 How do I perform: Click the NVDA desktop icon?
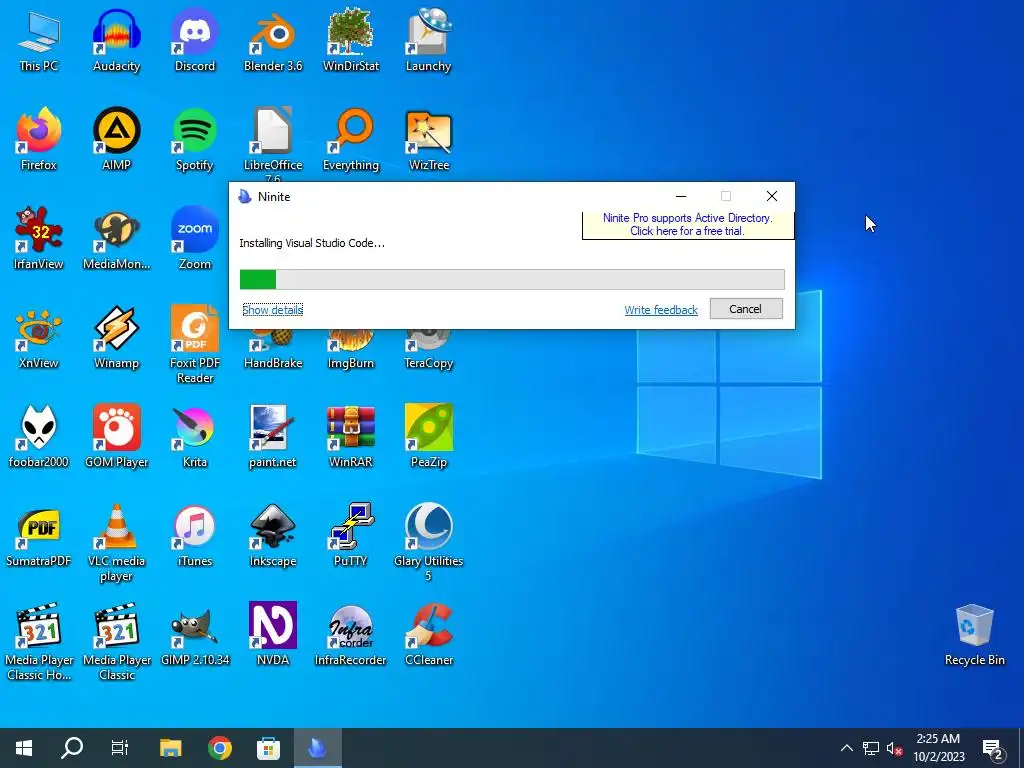coord(273,635)
